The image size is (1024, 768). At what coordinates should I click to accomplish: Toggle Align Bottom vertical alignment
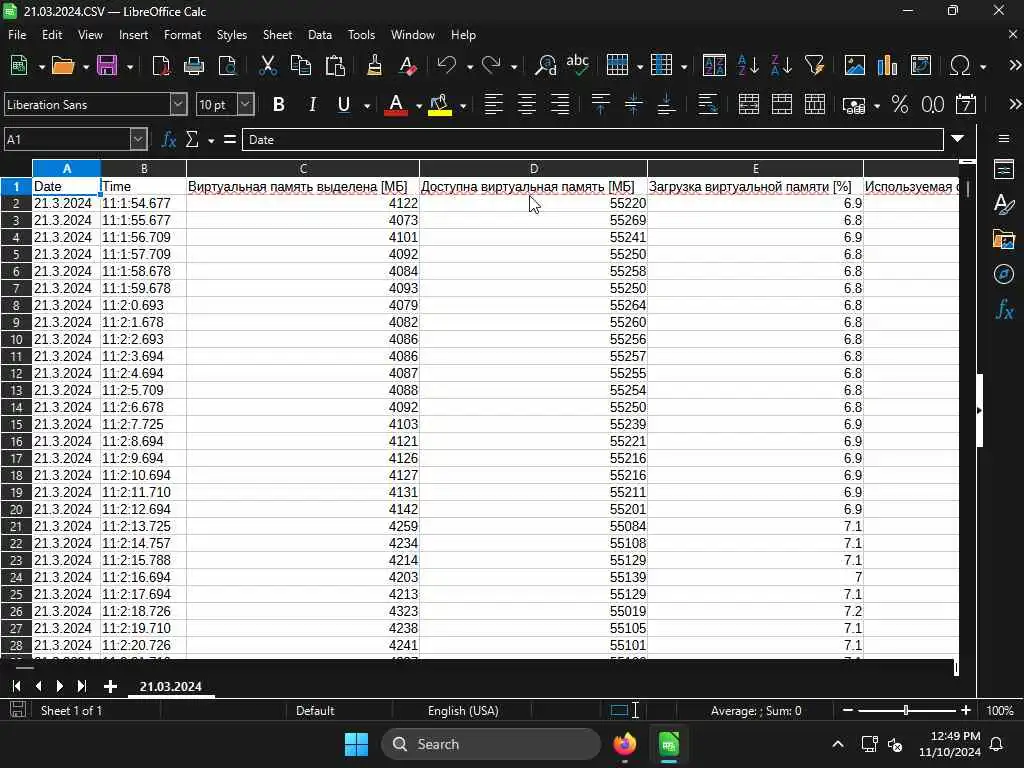(666, 104)
